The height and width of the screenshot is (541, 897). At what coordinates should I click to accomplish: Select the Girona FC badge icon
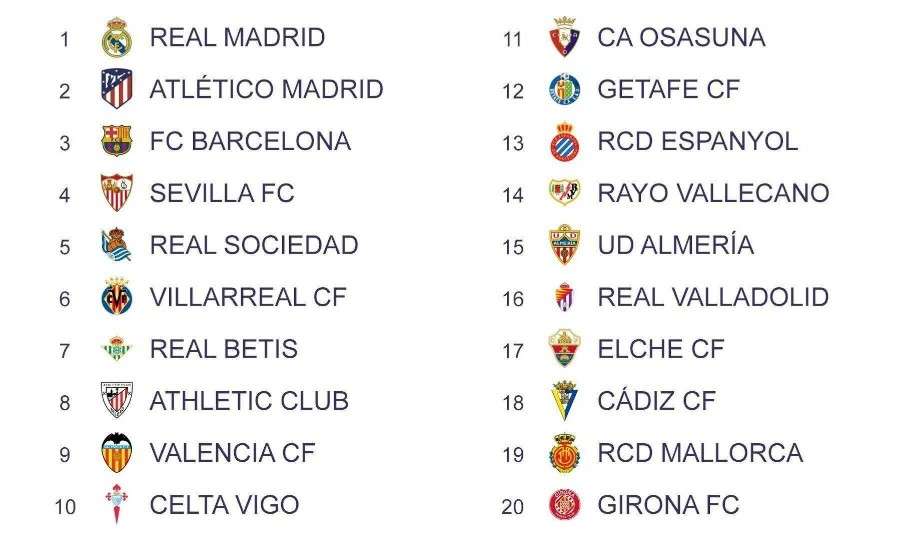click(564, 505)
